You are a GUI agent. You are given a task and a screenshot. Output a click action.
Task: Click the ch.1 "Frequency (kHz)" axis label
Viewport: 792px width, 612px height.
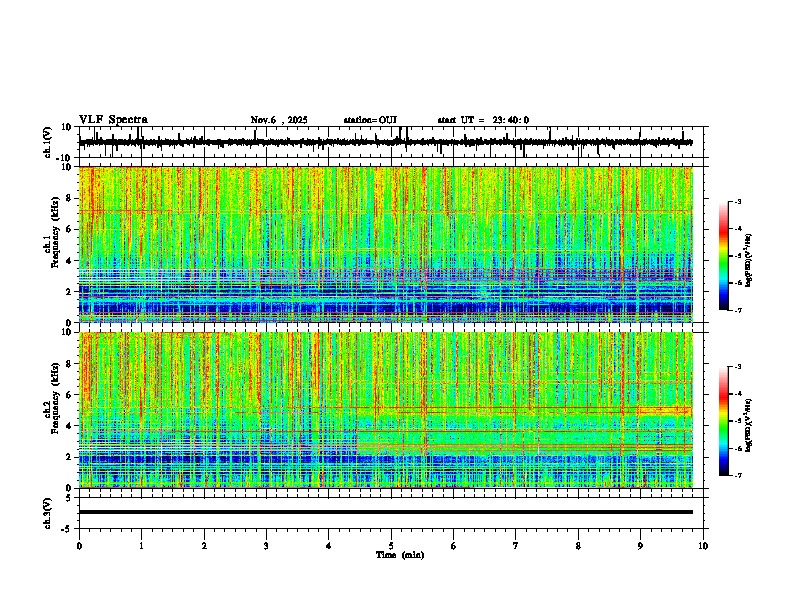tap(54, 233)
